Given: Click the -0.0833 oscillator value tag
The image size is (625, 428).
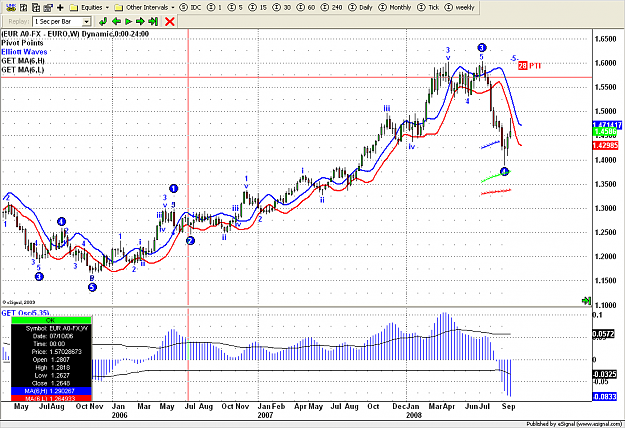Looking at the screenshot, I should 605,397.
